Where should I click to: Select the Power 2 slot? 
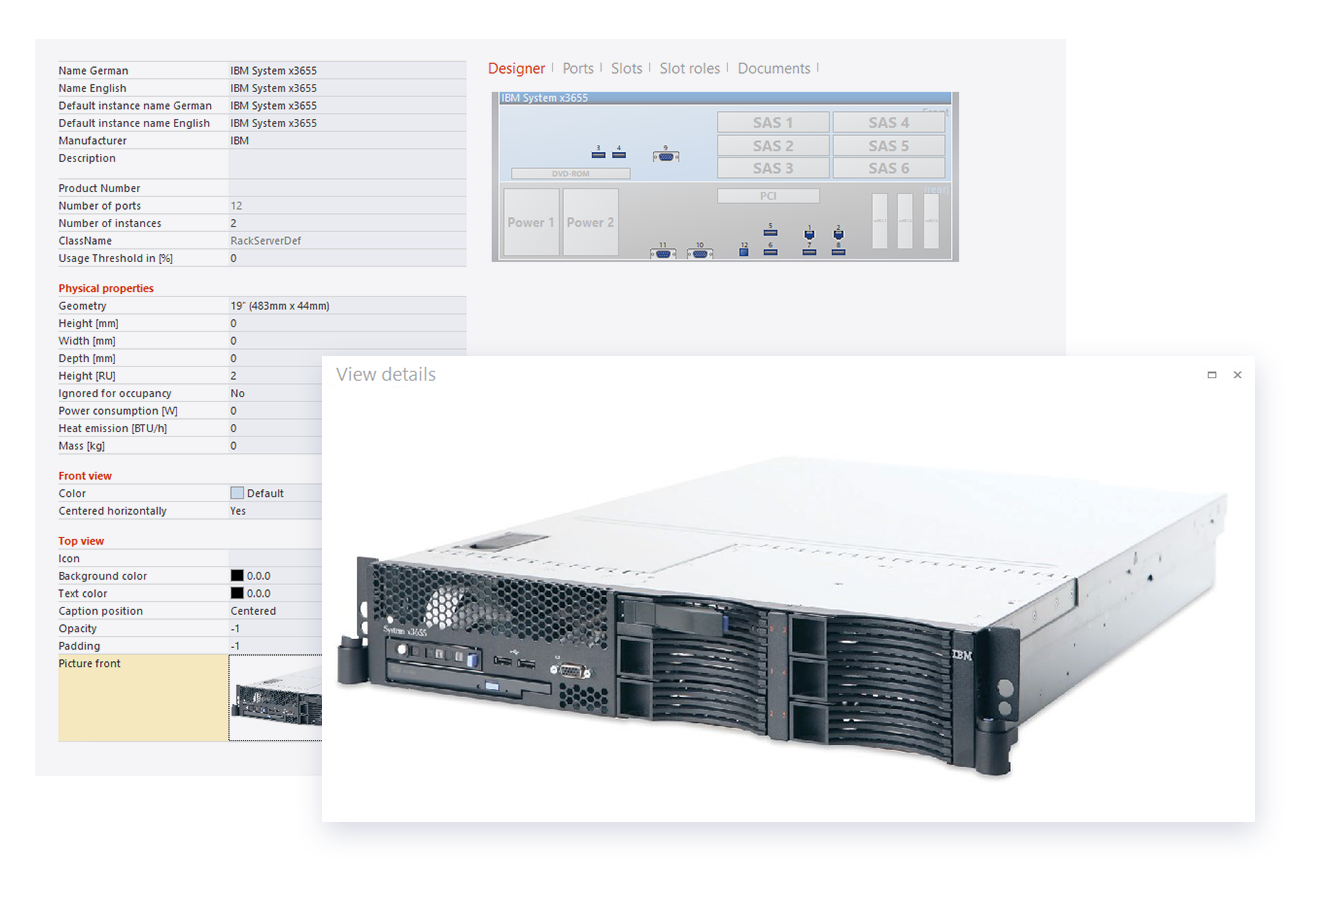[x=590, y=222]
